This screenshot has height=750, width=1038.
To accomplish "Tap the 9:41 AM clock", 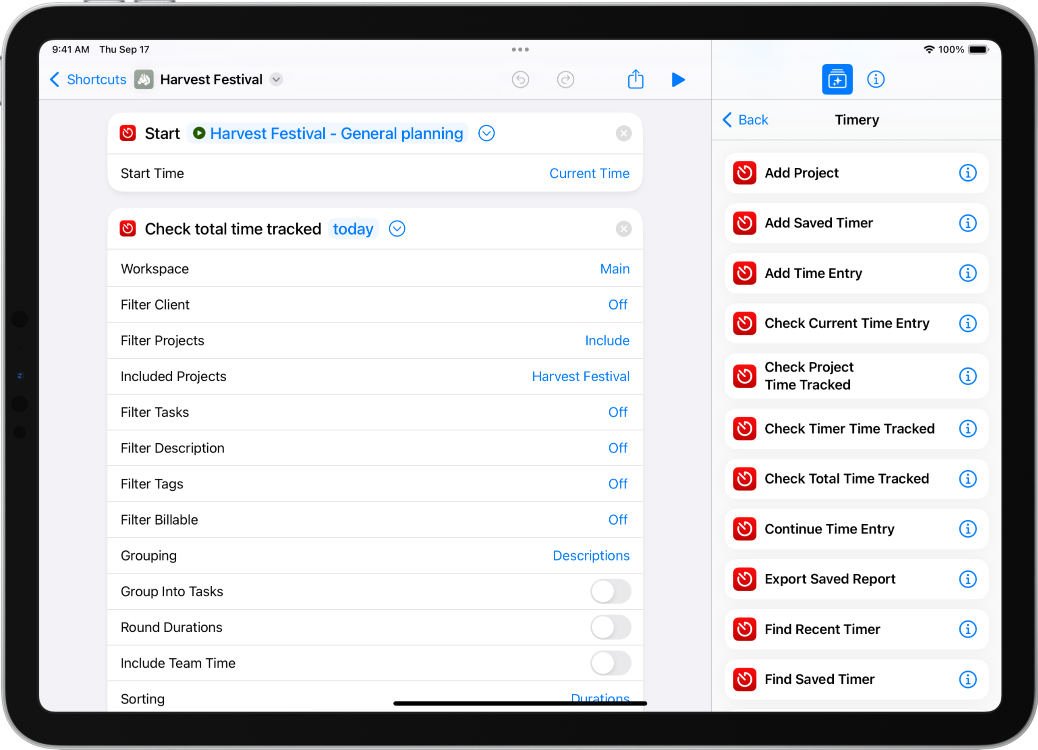I will (x=71, y=50).
